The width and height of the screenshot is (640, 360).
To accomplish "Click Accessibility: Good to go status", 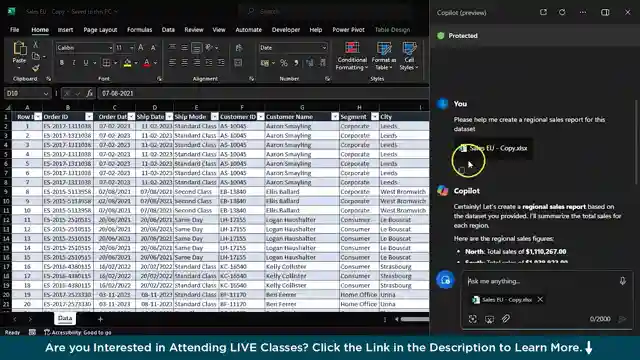I will point(78,332).
